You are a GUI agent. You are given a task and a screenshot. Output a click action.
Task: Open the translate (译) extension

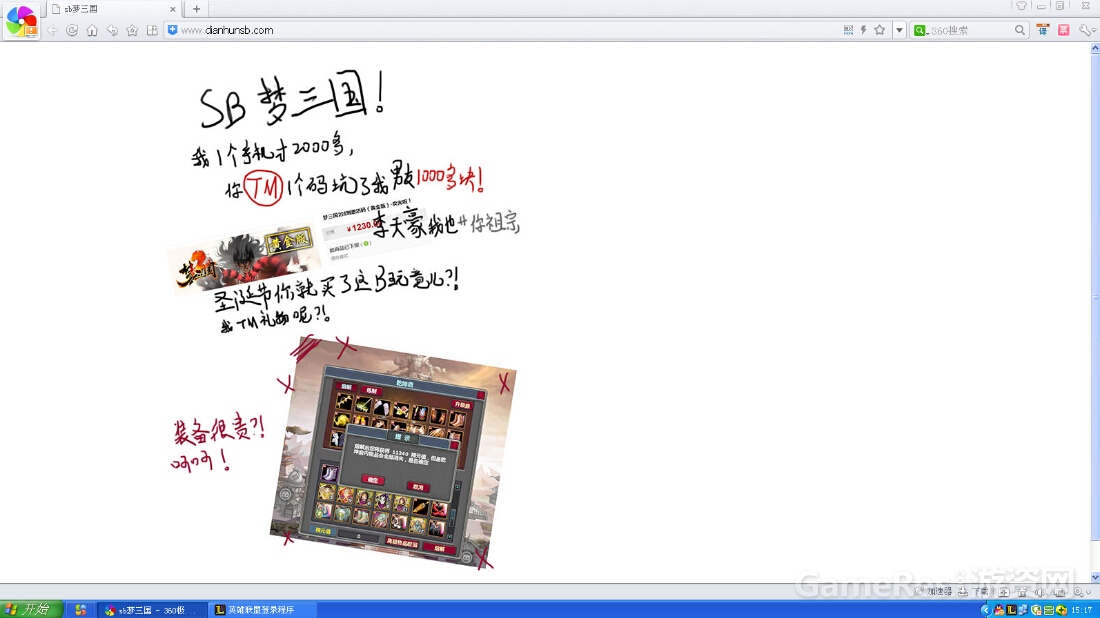(1043, 30)
